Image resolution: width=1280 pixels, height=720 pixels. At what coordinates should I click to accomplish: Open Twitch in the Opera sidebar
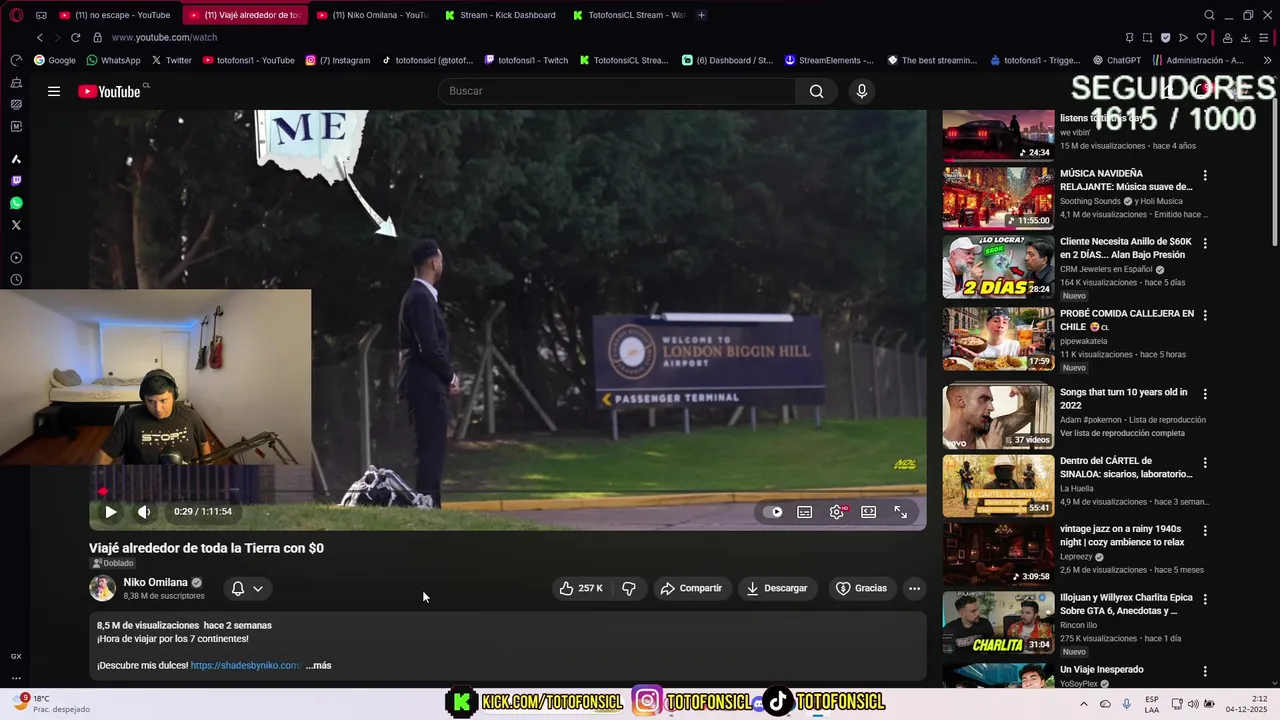click(16, 181)
